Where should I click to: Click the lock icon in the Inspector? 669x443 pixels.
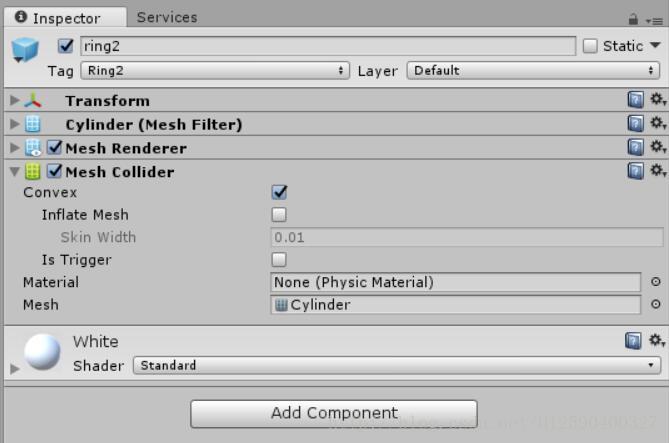pyautogui.click(x=633, y=19)
